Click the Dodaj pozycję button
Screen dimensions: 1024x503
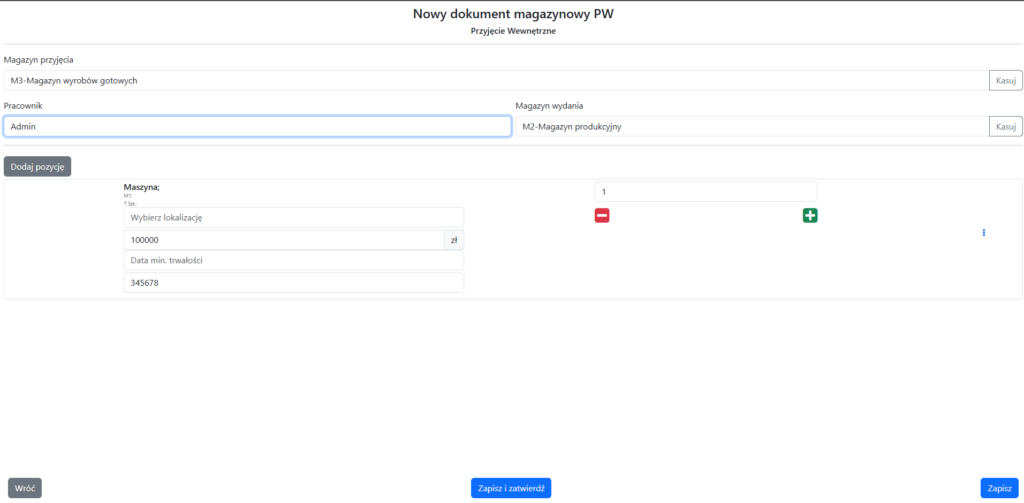37,167
